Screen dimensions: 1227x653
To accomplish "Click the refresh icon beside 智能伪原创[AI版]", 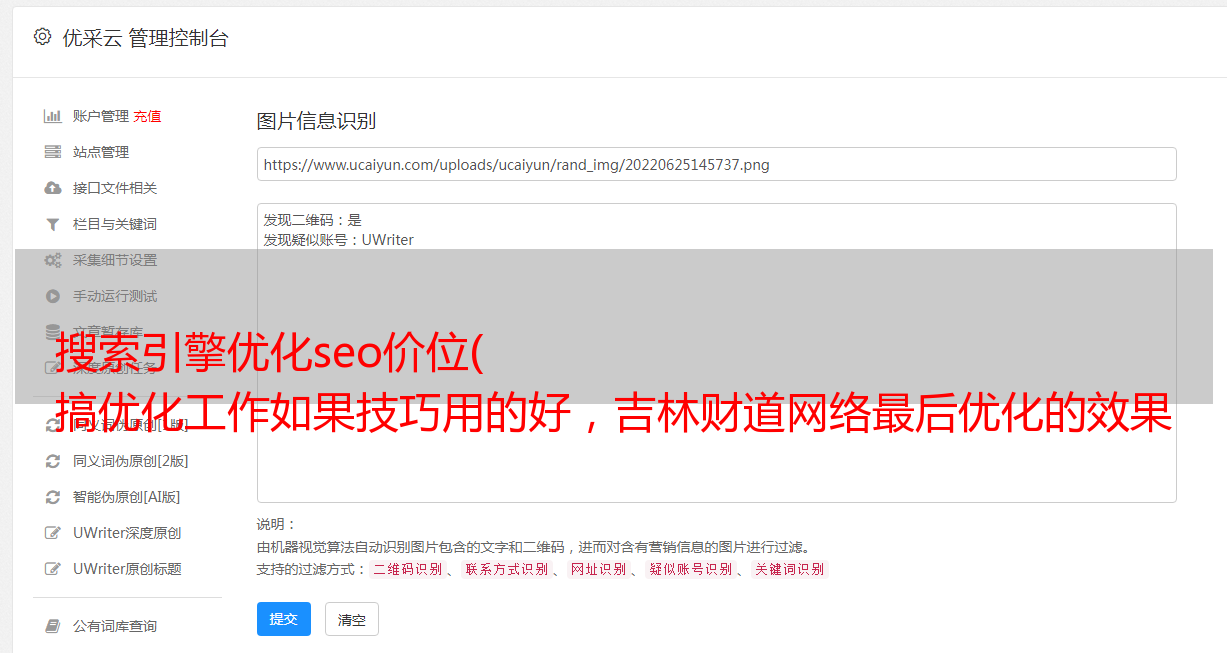I will pyautogui.click(x=53, y=497).
